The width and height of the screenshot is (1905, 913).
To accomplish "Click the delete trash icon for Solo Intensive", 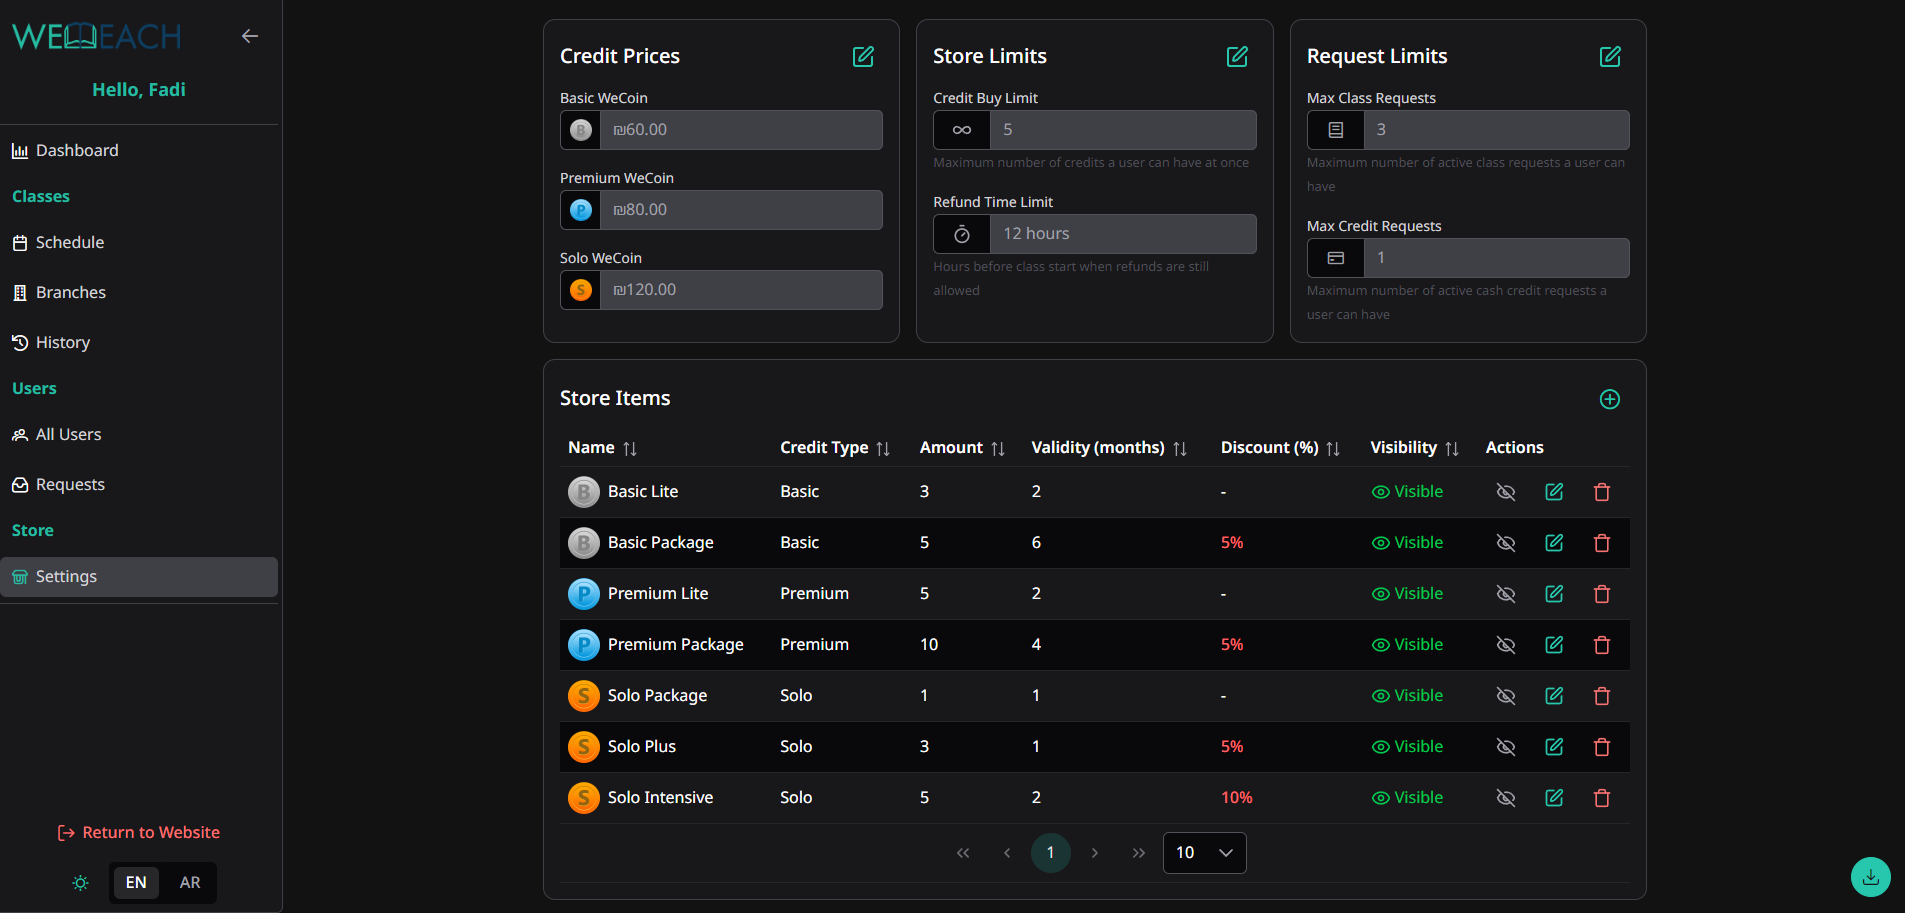I will [1601, 798].
